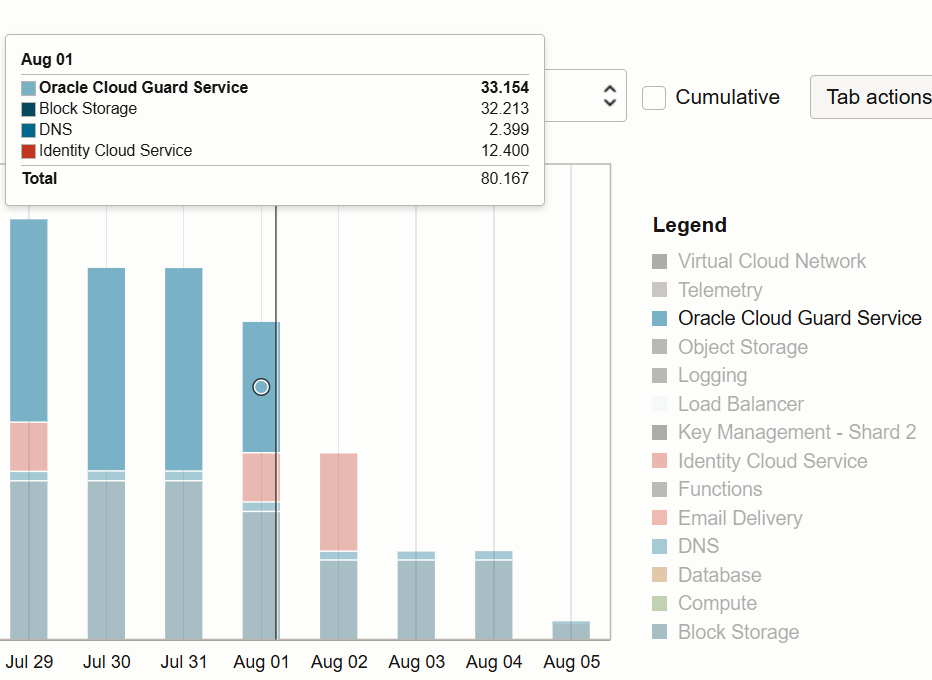Click the tooltip DNS value 2.399
Image resolution: width=932 pixels, height=680 pixels.
[509, 130]
